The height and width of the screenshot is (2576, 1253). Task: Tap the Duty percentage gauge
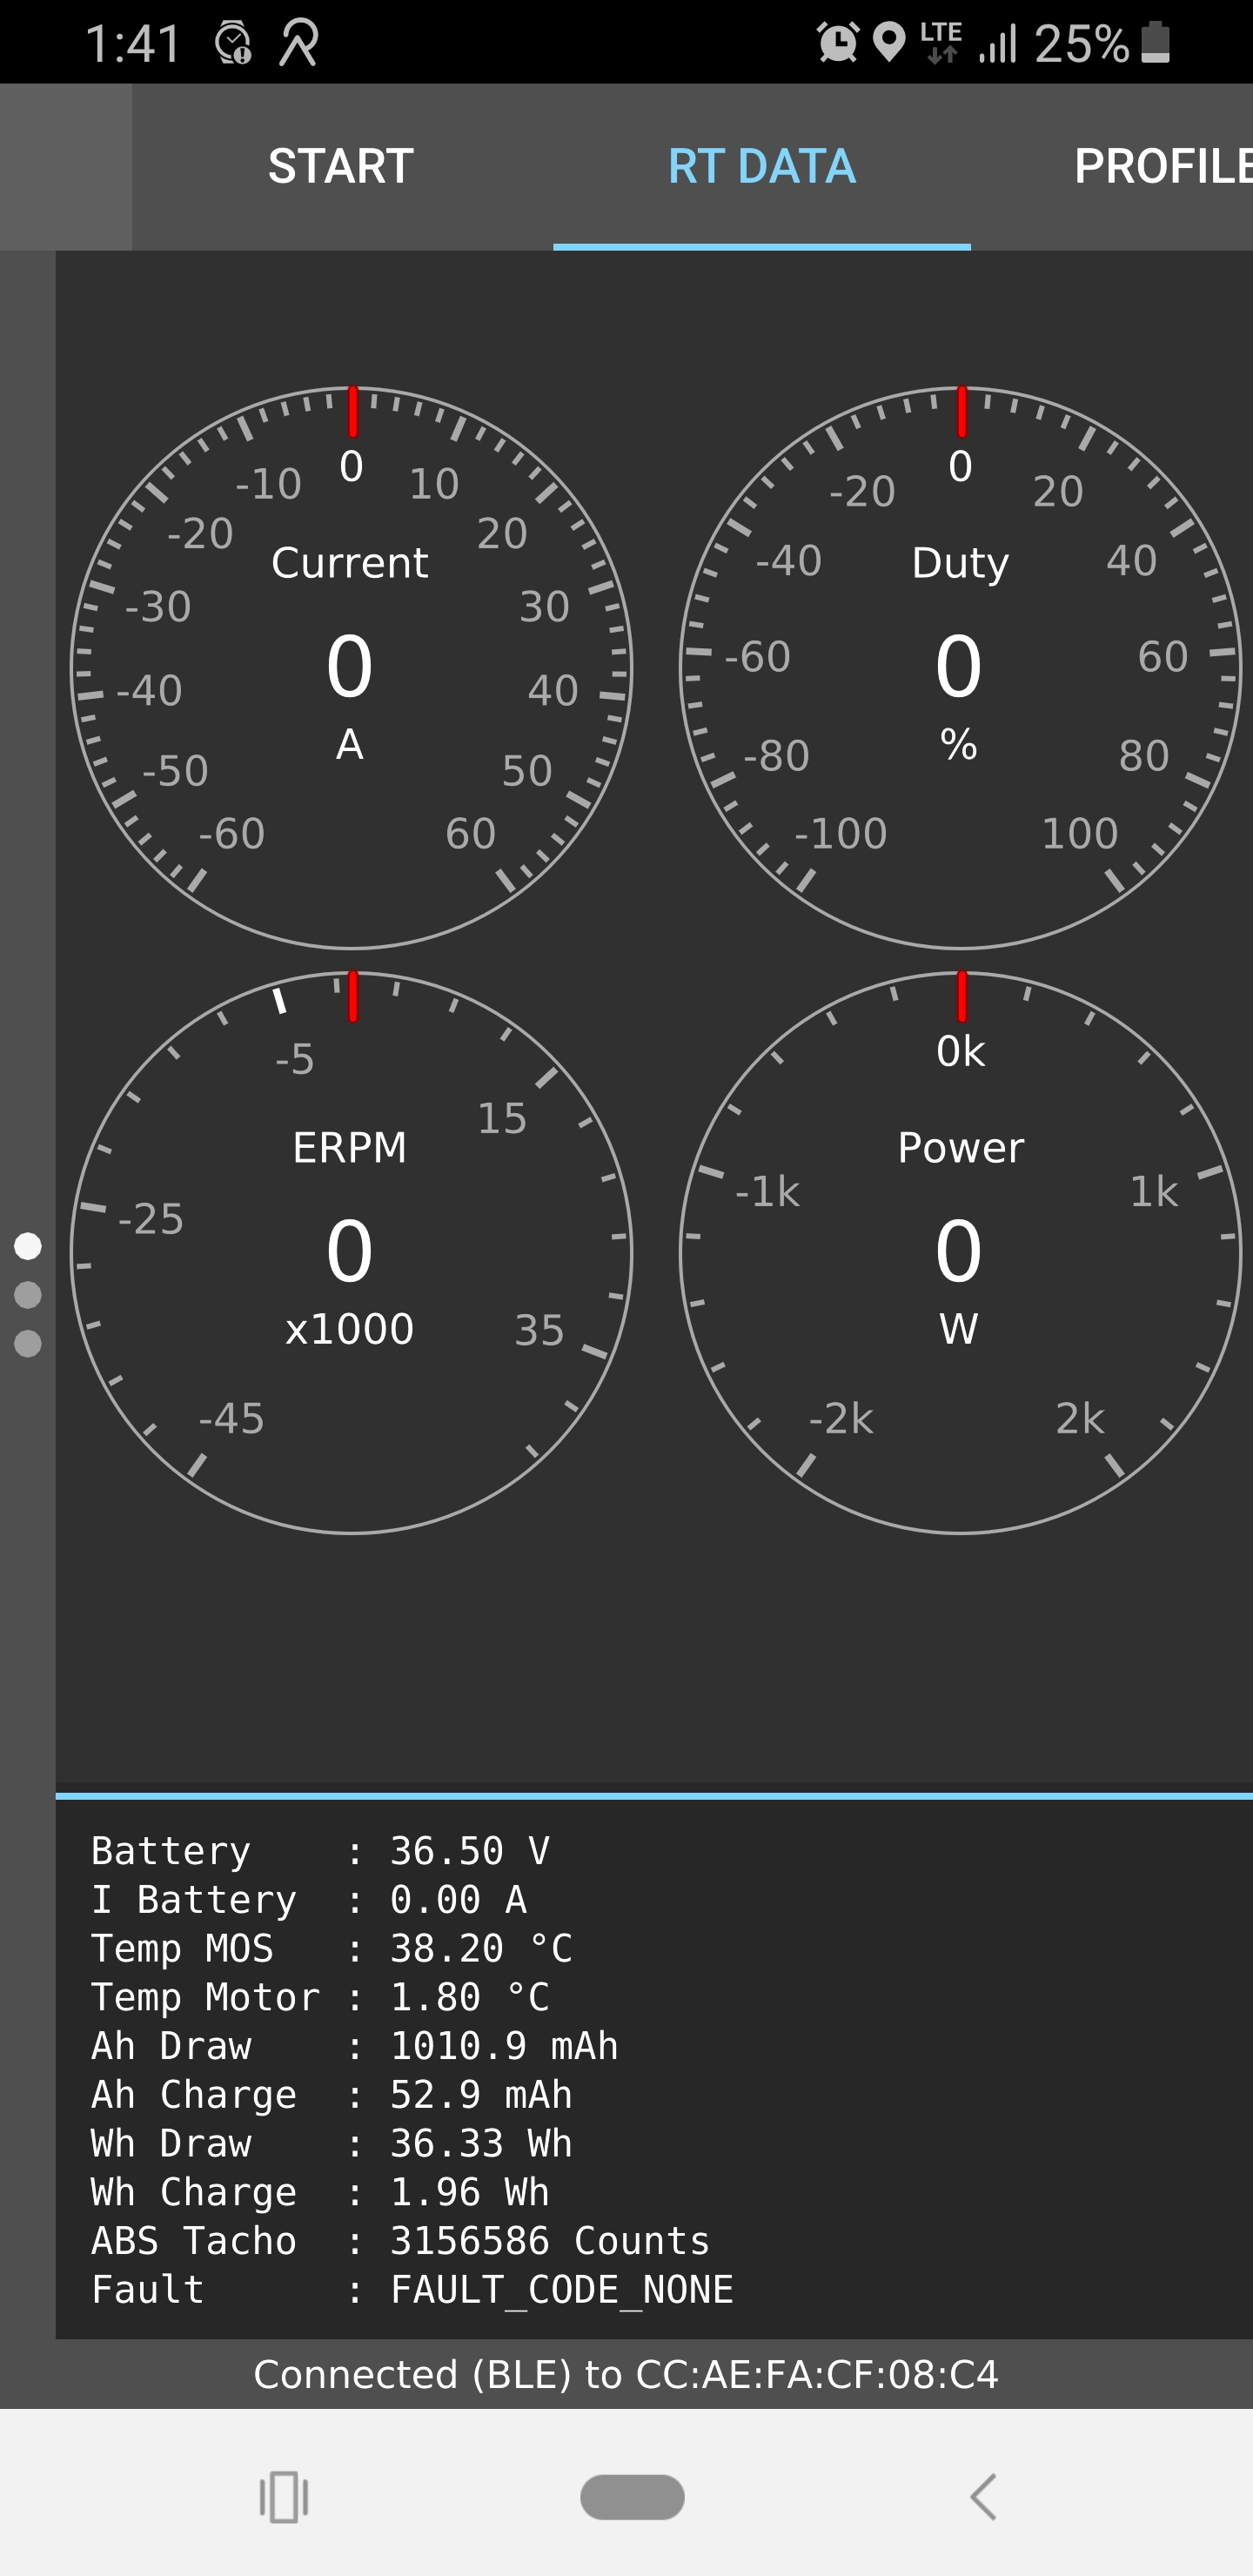959,668
